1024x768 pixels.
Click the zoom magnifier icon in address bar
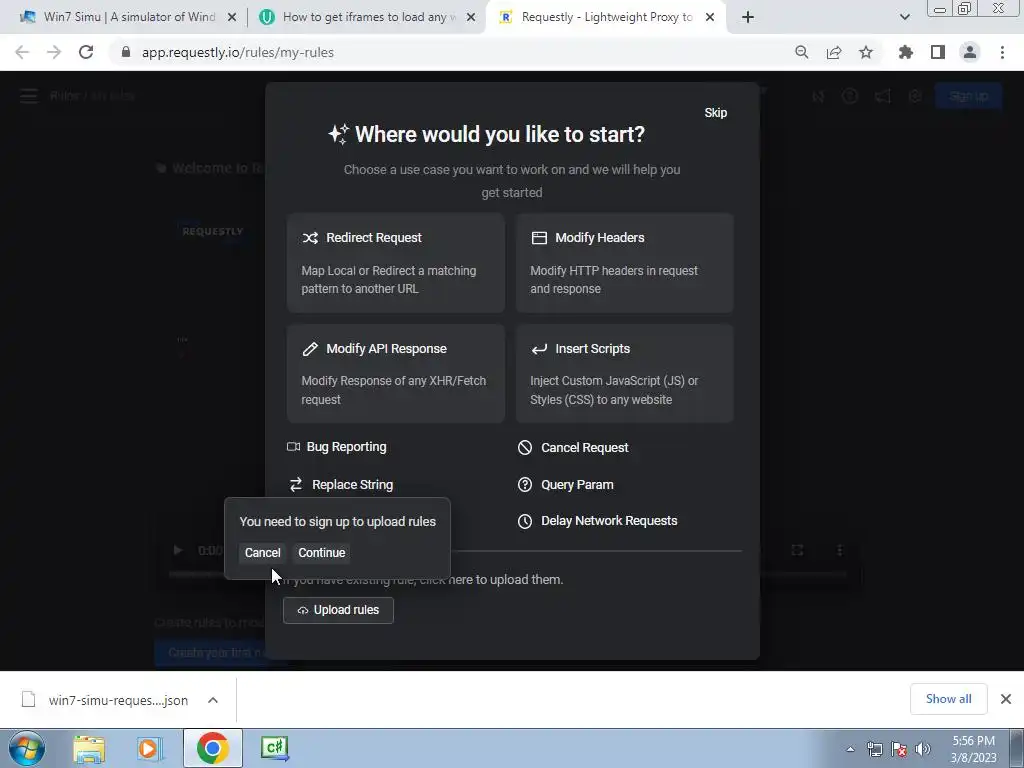pos(802,52)
